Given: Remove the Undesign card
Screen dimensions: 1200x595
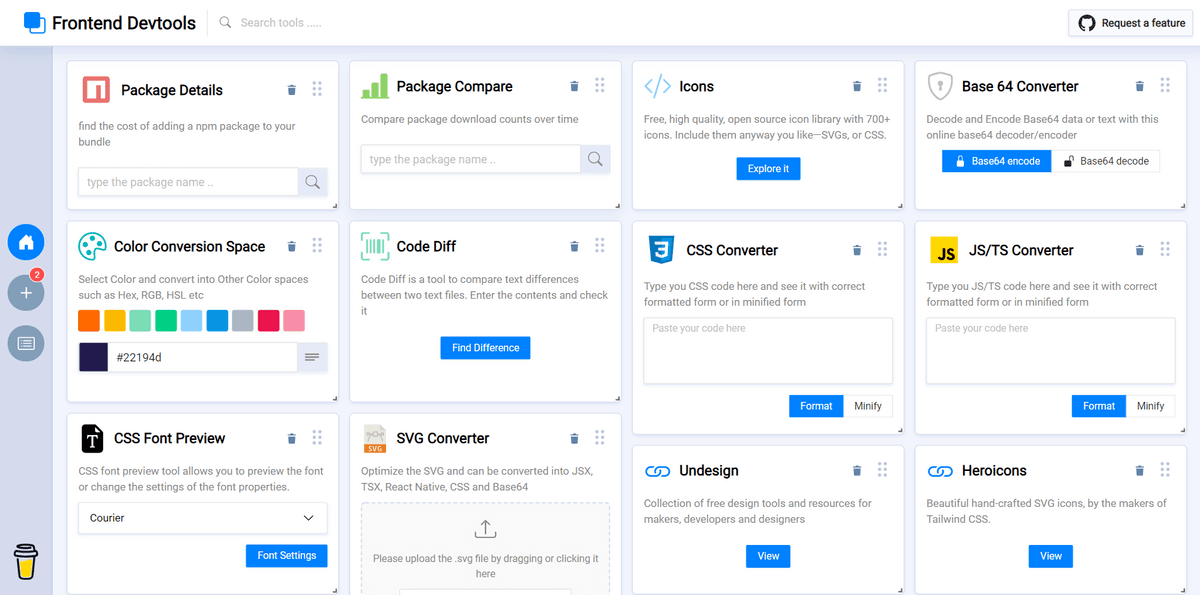Looking at the screenshot, I should point(857,471).
